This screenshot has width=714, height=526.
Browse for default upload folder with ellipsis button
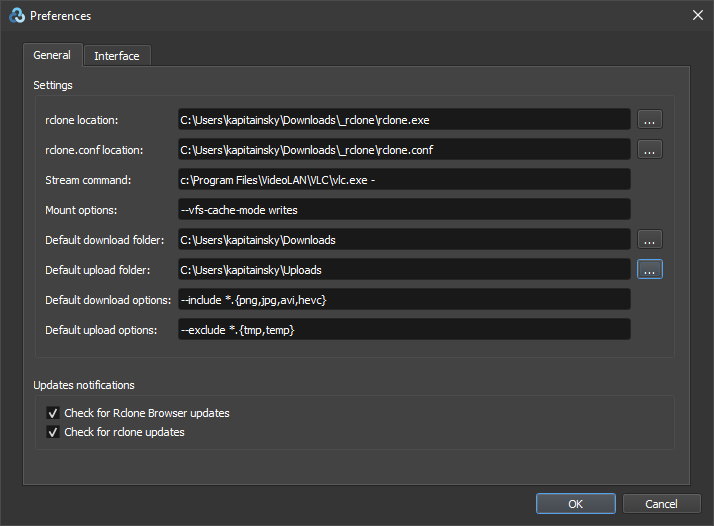649,270
